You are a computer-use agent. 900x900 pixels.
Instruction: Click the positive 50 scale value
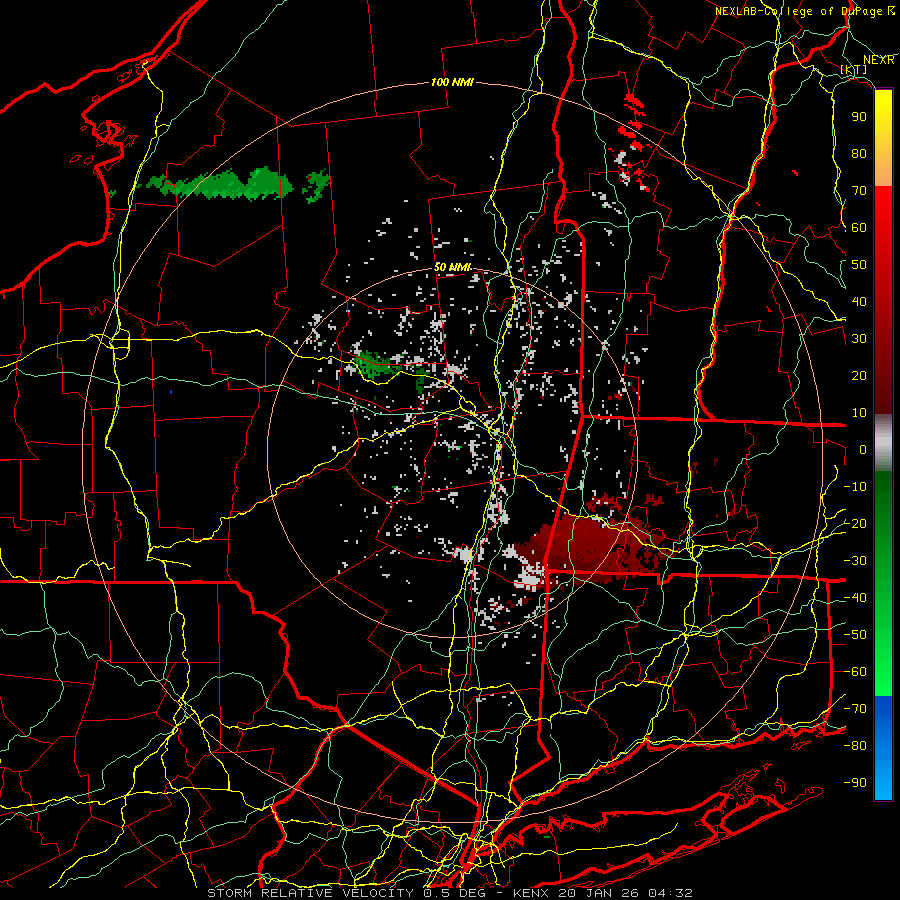point(859,265)
